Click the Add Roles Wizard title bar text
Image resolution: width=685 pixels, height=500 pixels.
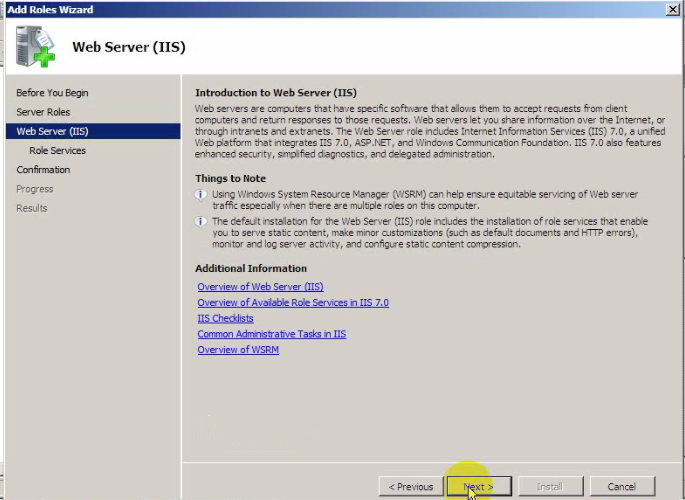(50, 10)
